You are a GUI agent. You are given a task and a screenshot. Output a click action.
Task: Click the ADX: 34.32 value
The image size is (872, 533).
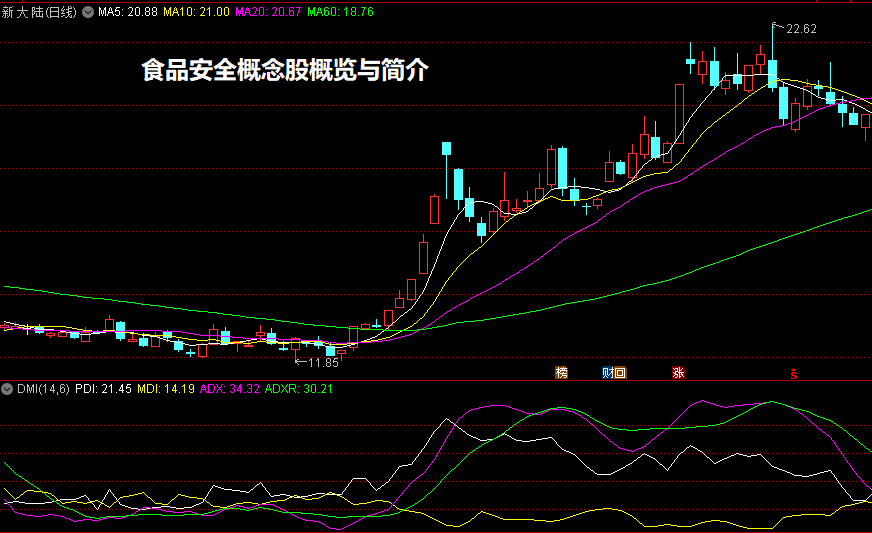point(230,389)
